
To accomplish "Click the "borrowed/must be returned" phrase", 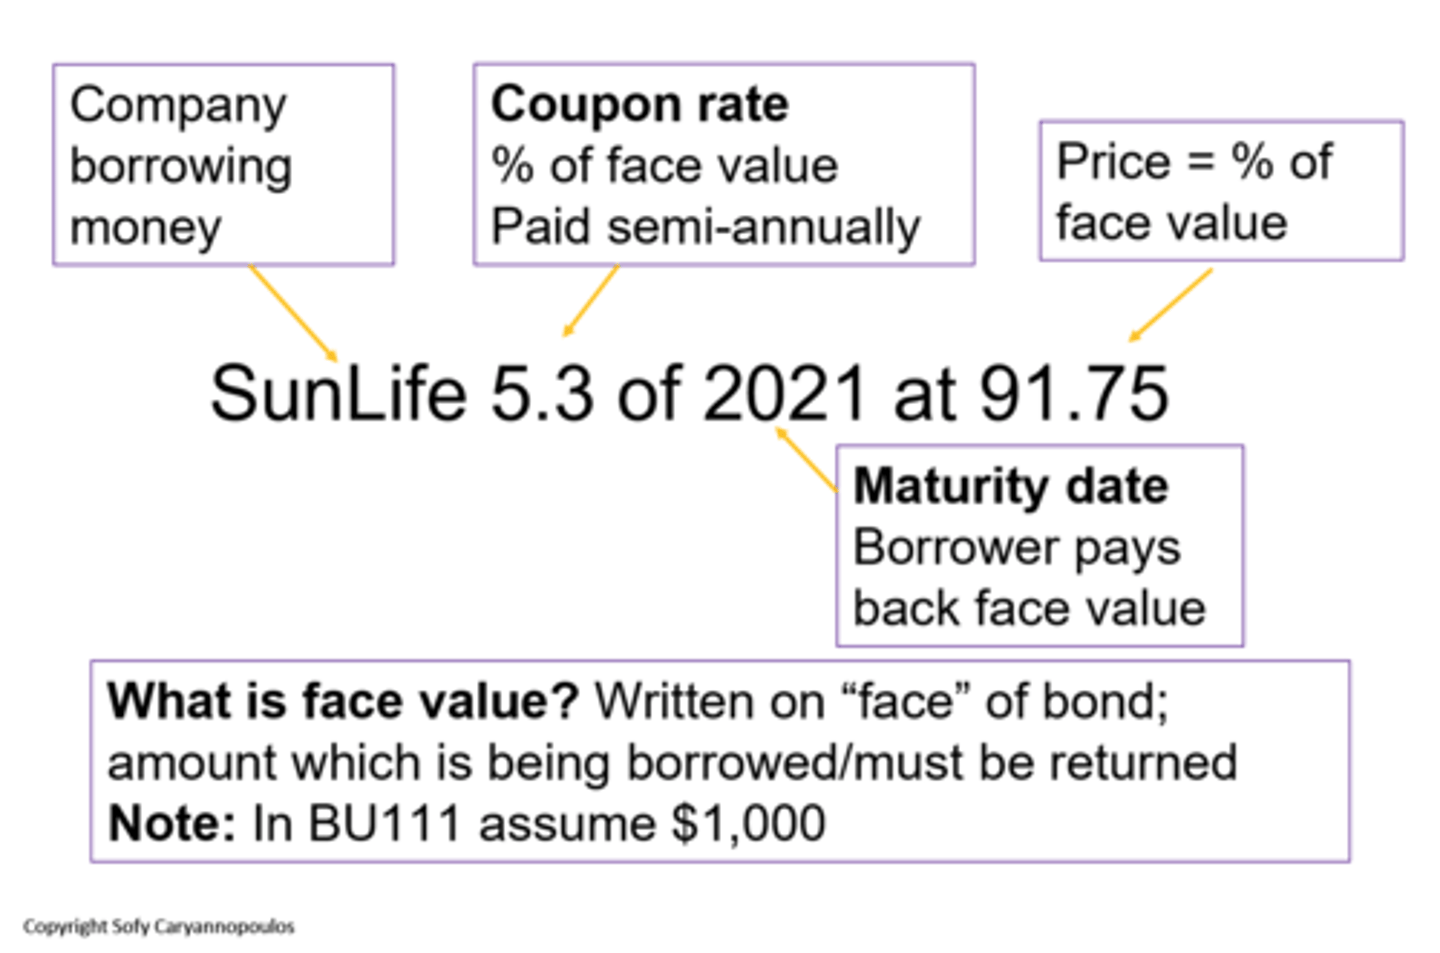I will click(x=931, y=763).
